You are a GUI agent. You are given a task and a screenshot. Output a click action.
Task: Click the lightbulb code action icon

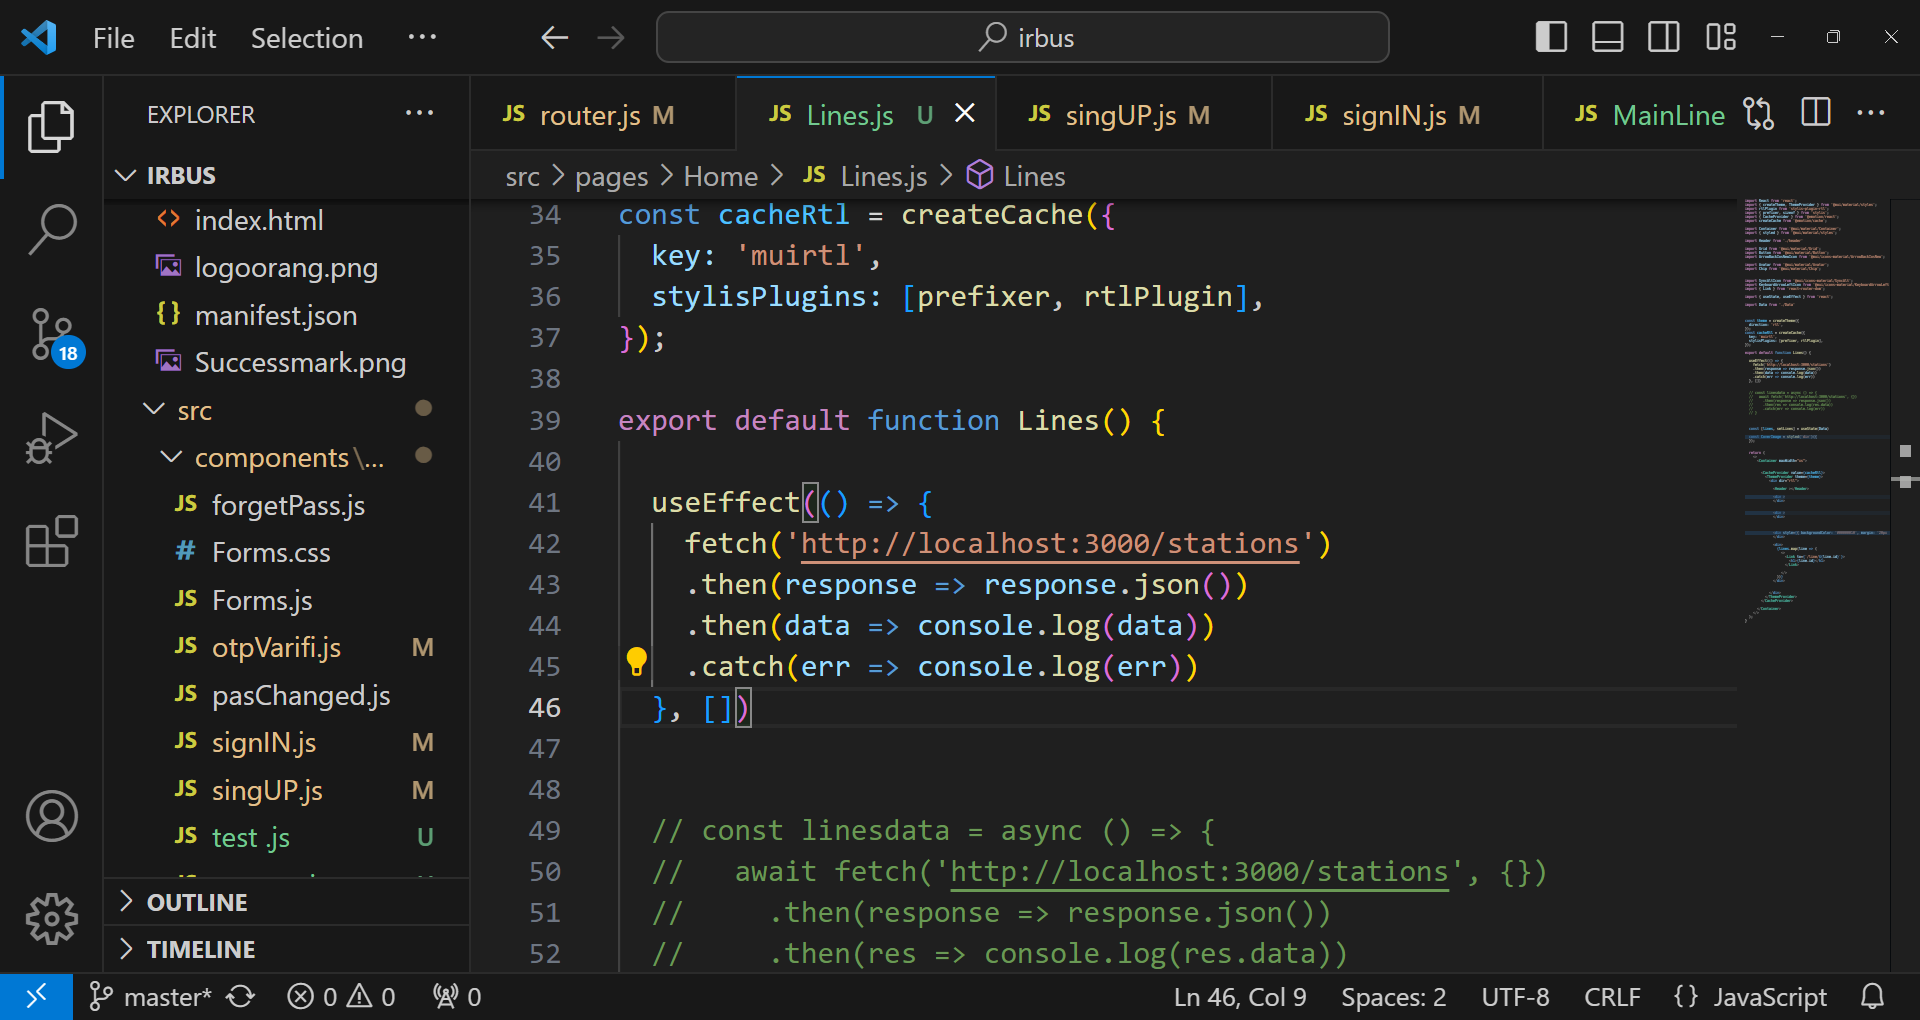(x=636, y=662)
